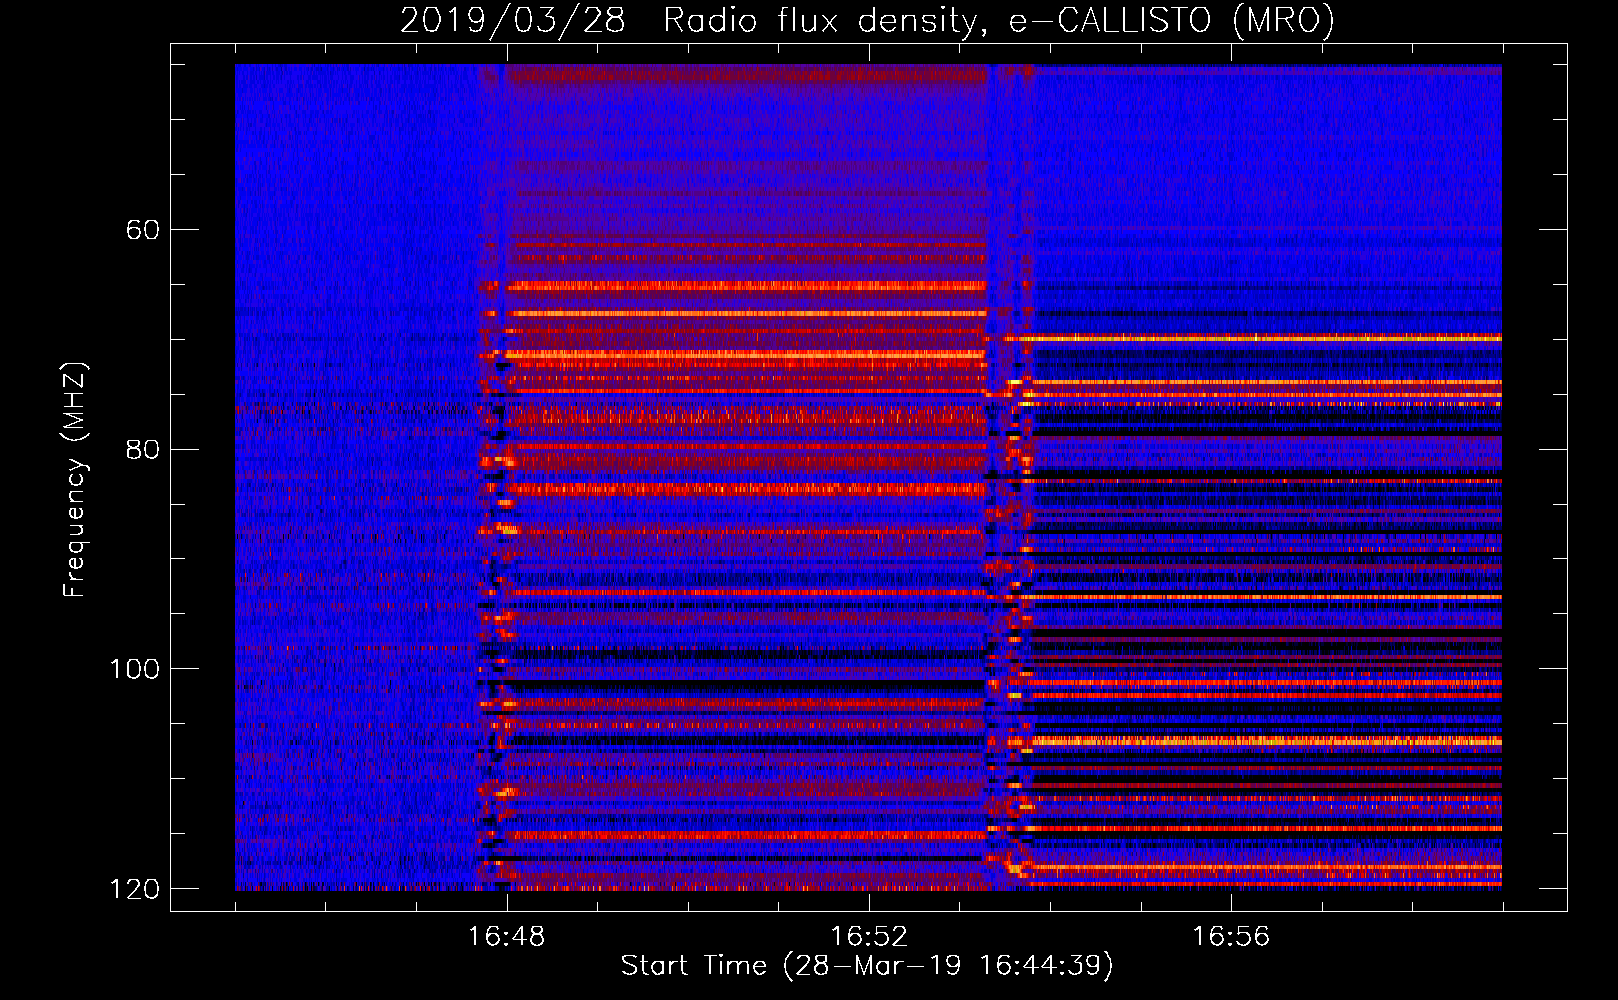
Task: Select the 16:48 time axis tick label
Action: [507, 936]
